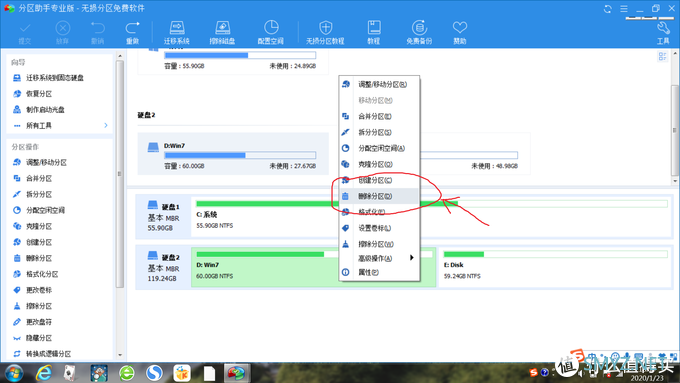
Task: Select 拆分分区 in the context menu
Action: 379,132
